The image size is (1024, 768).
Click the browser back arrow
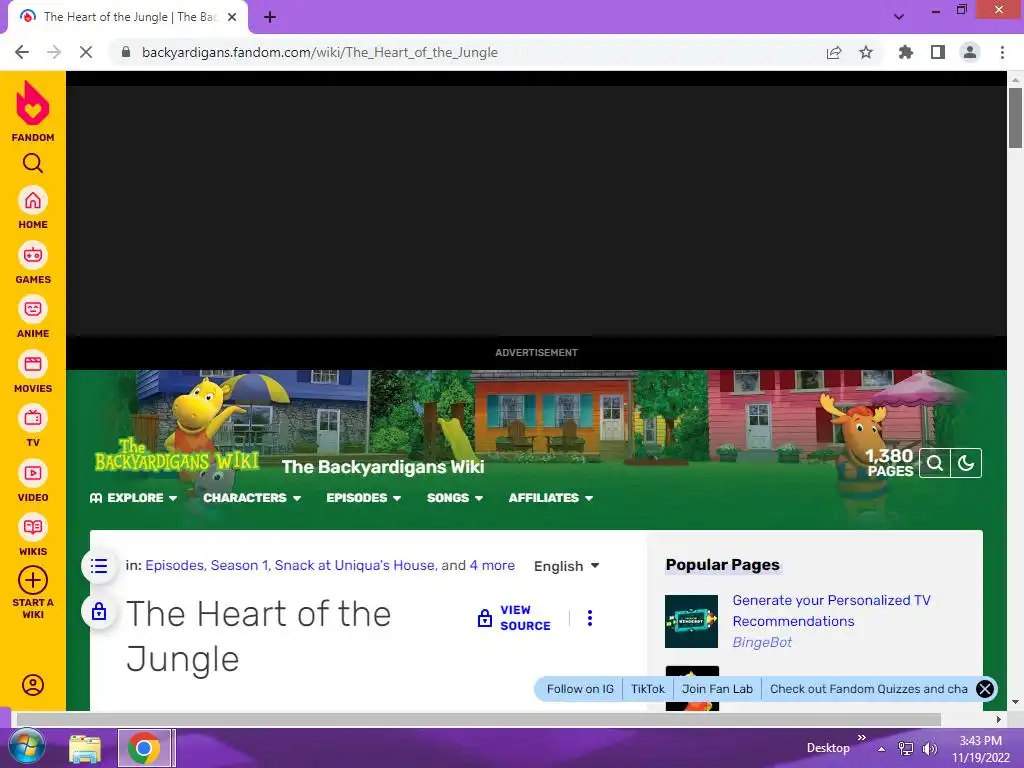pyautogui.click(x=22, y=52)
